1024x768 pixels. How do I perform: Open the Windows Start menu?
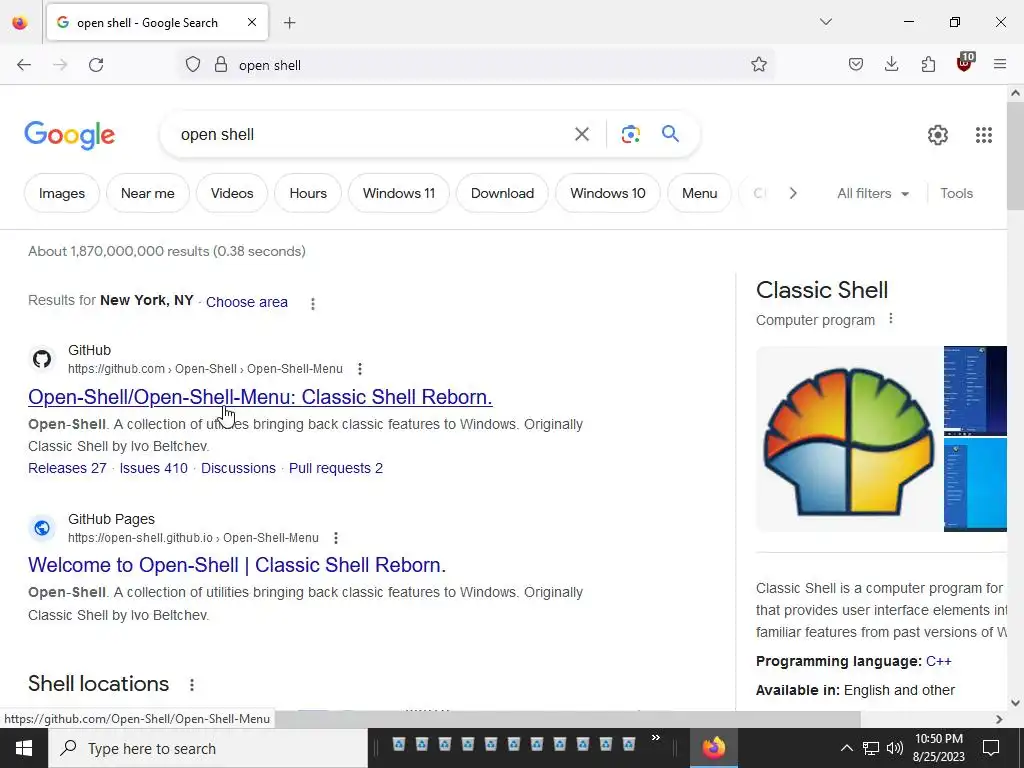point(24,748)
